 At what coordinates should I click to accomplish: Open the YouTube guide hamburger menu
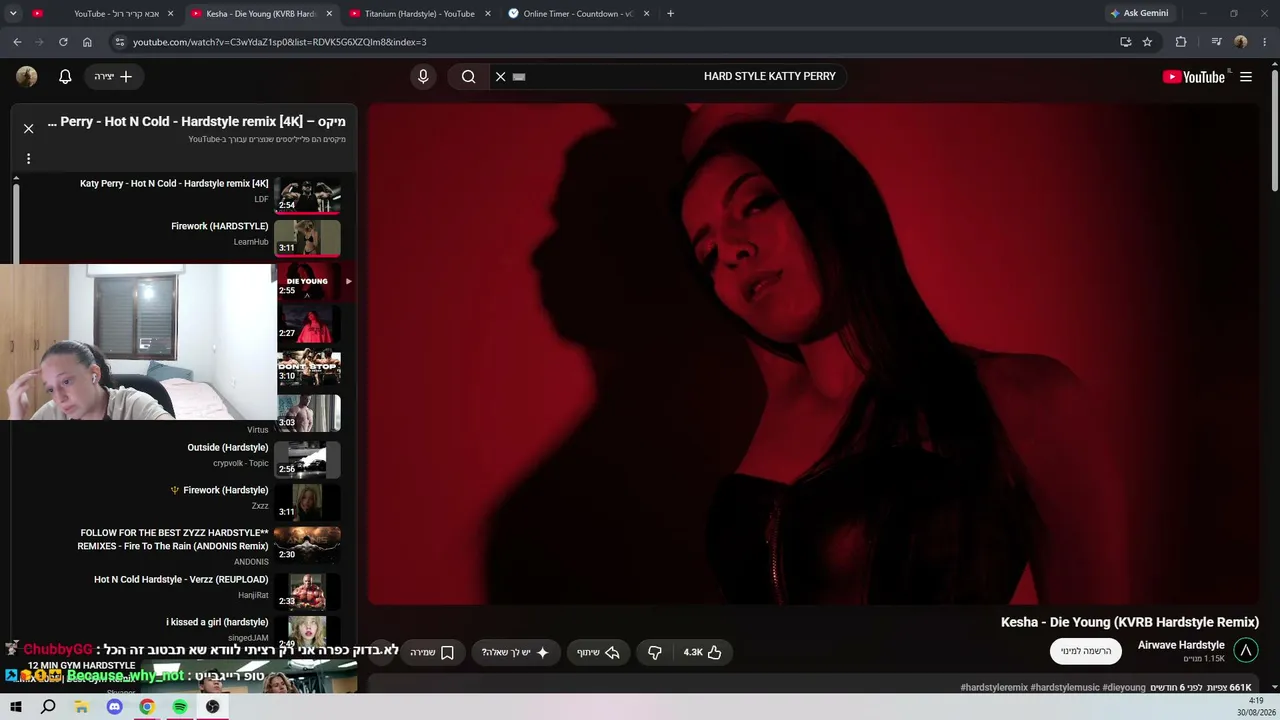tap(1246, 77)
